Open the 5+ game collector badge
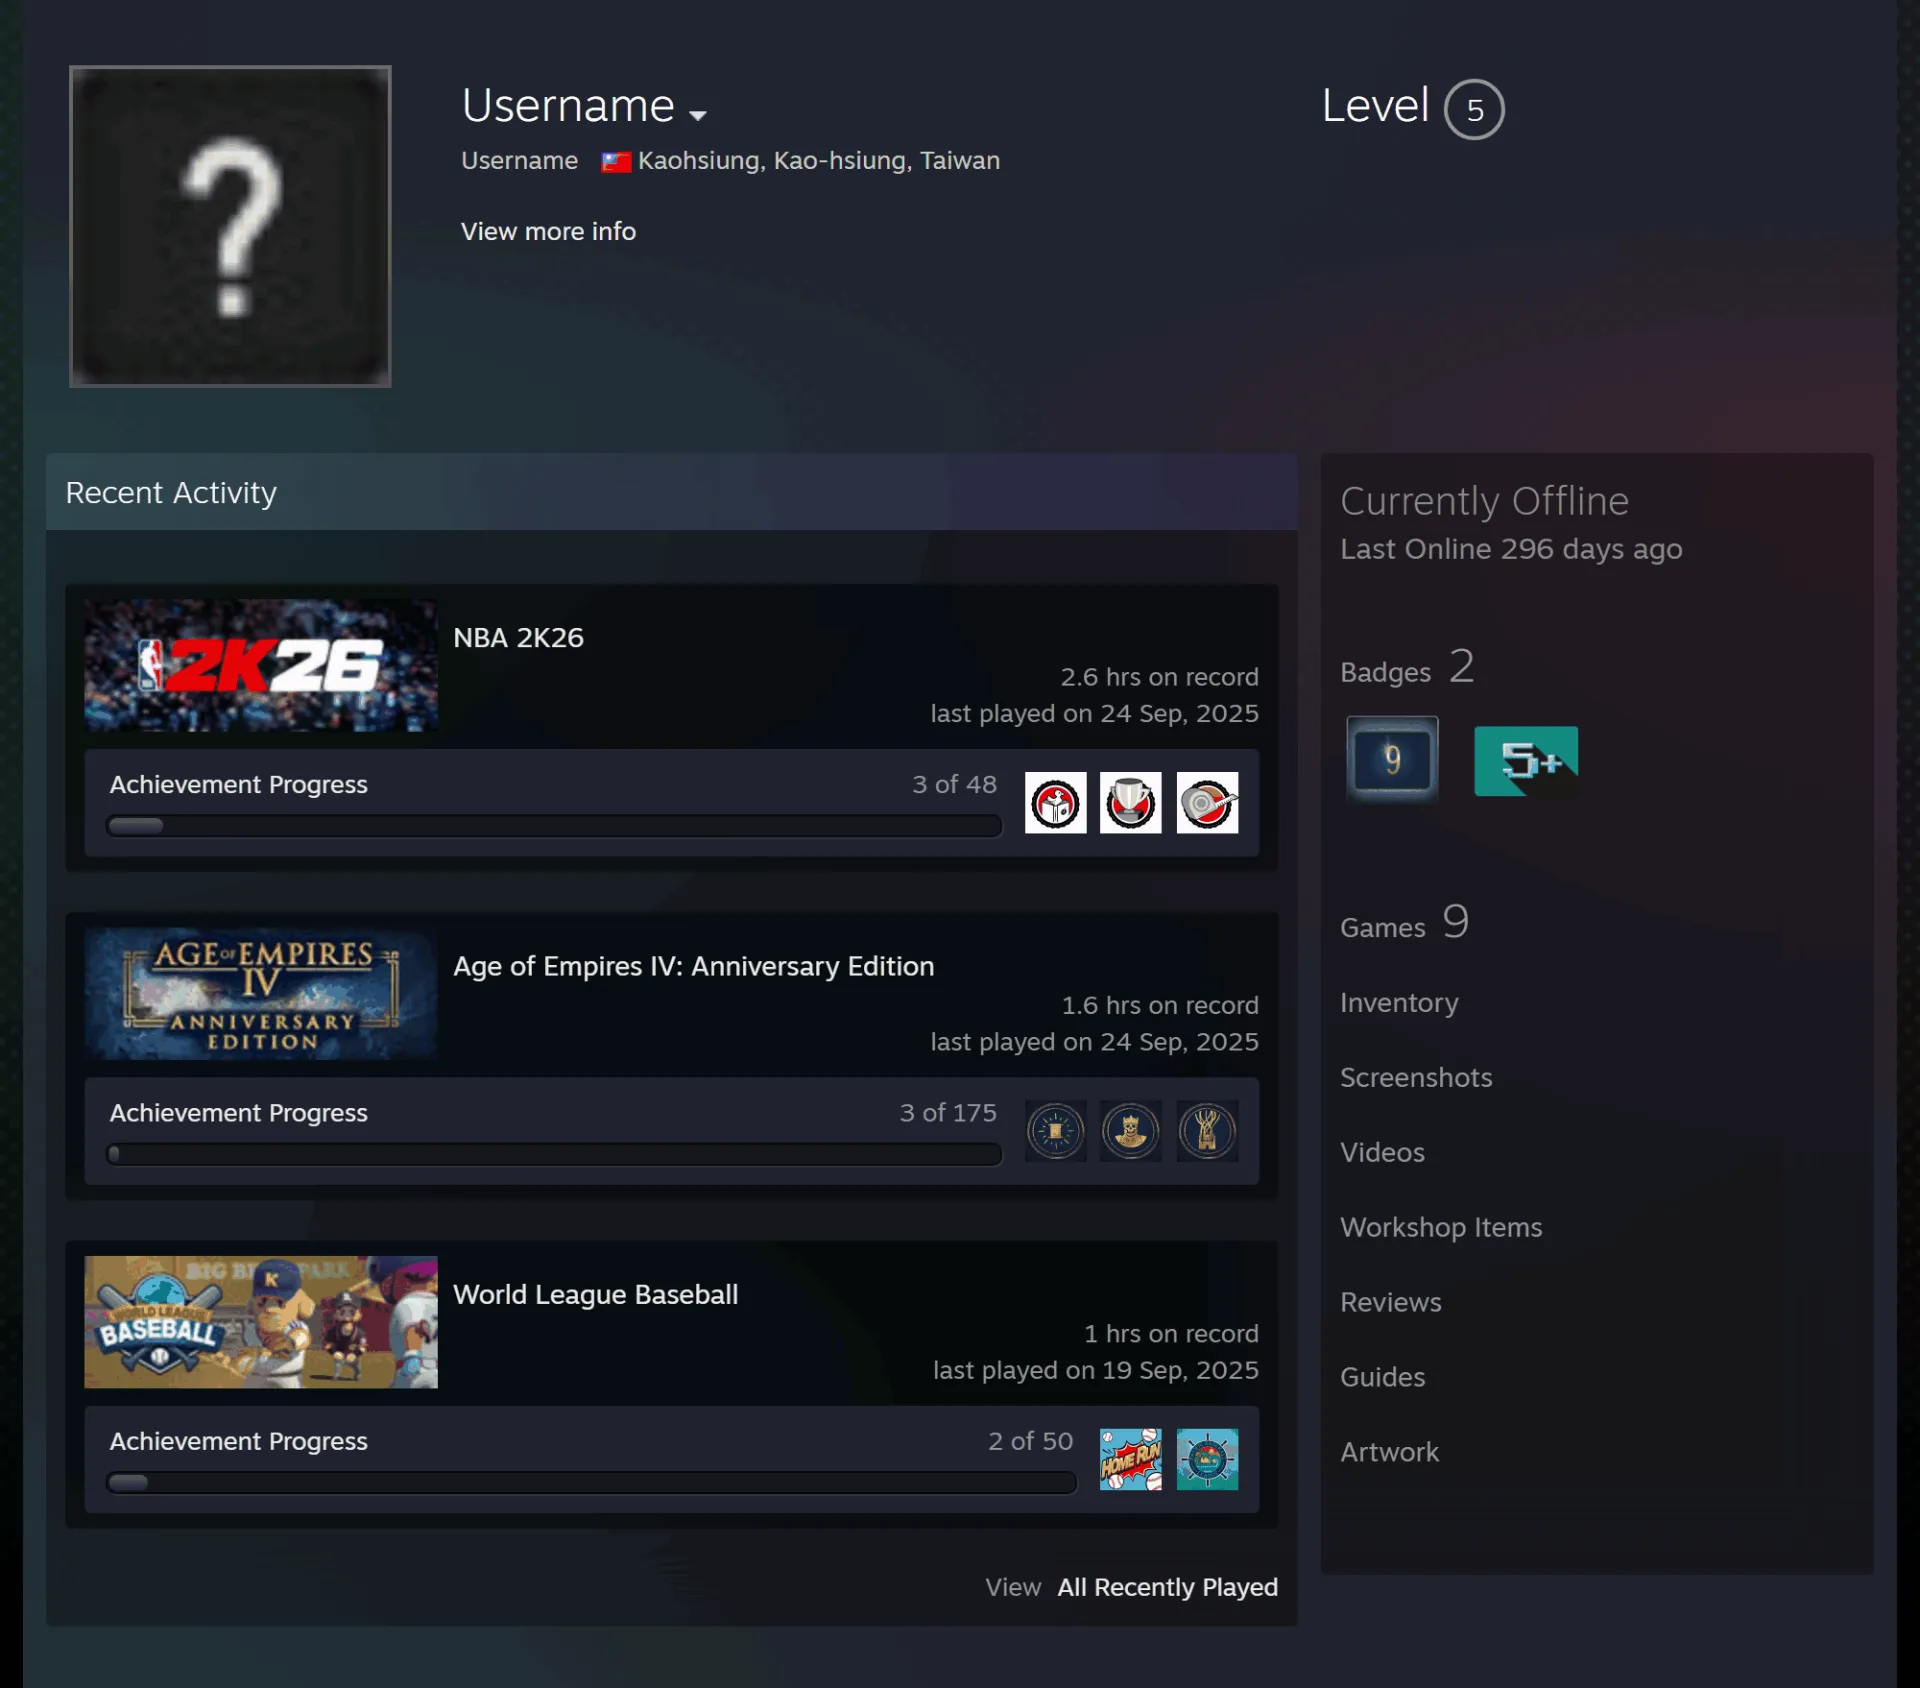Viewport: 1920px width, 1688px height. pos(1526,761)
